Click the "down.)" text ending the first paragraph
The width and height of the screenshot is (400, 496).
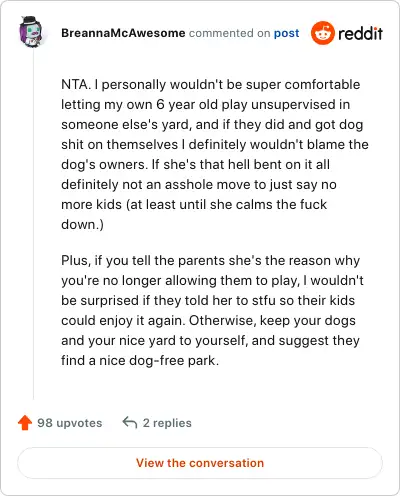pos(82,224)
